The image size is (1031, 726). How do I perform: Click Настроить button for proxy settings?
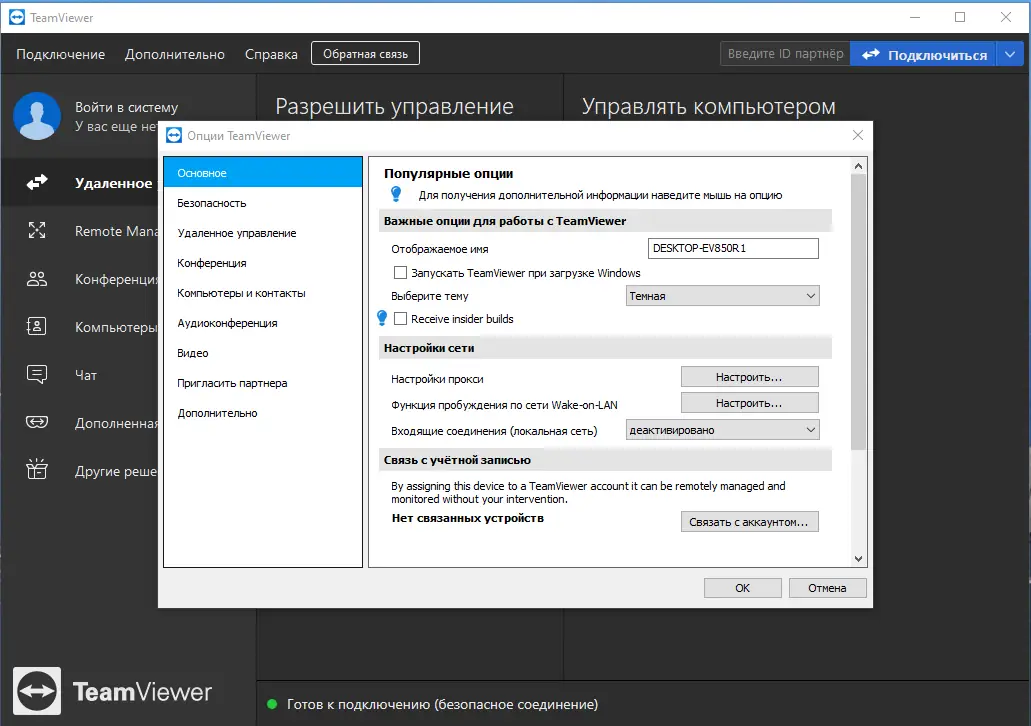pos(750,377)
